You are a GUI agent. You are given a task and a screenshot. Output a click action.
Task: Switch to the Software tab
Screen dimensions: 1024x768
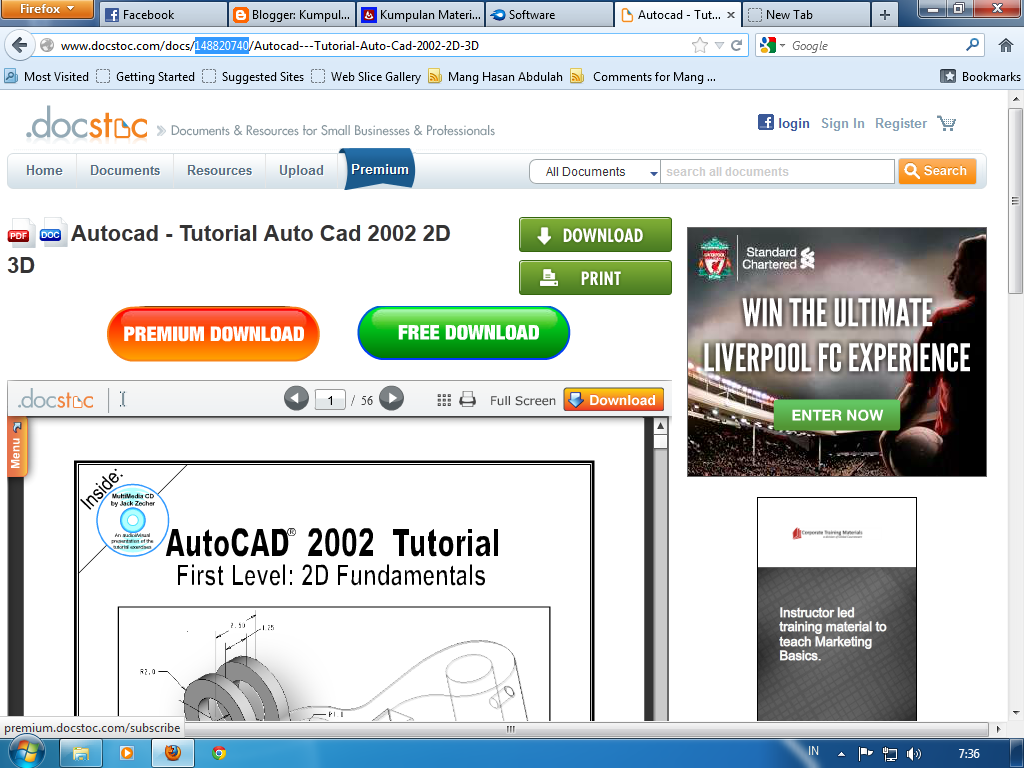coord(549,14)
